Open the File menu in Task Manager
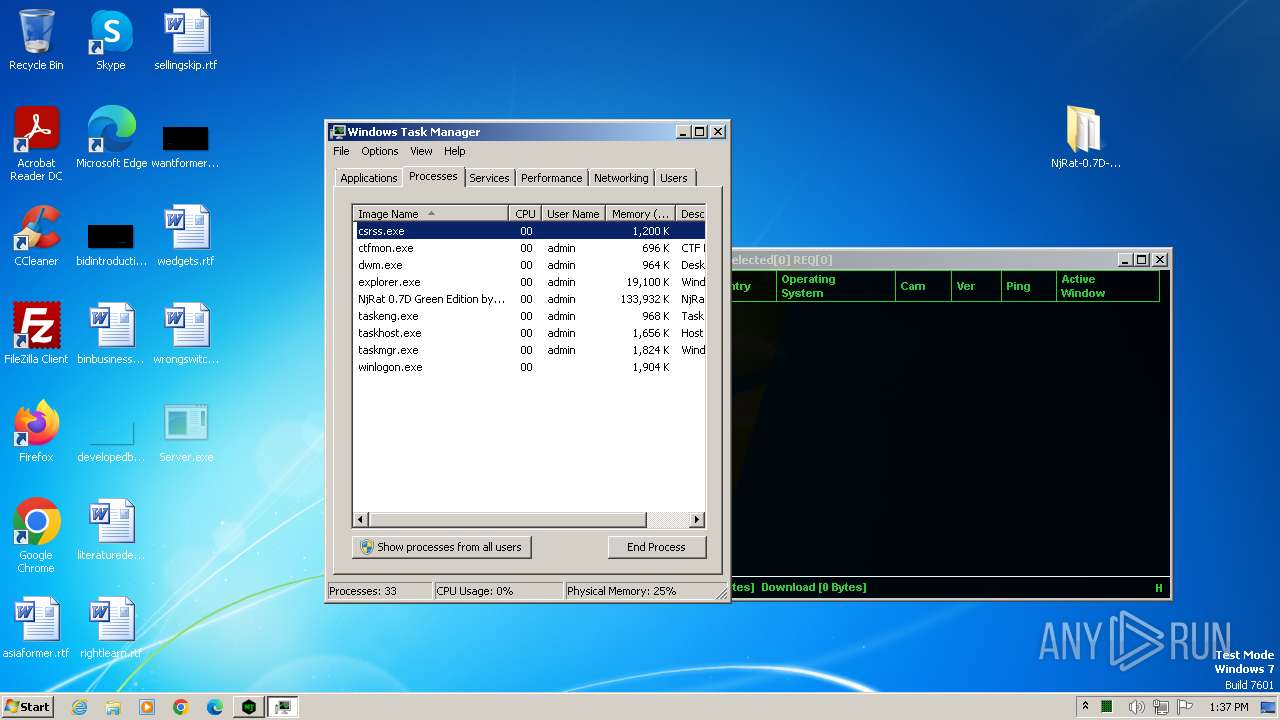This screenshot has width=1280, height=720. coord(341,151)
